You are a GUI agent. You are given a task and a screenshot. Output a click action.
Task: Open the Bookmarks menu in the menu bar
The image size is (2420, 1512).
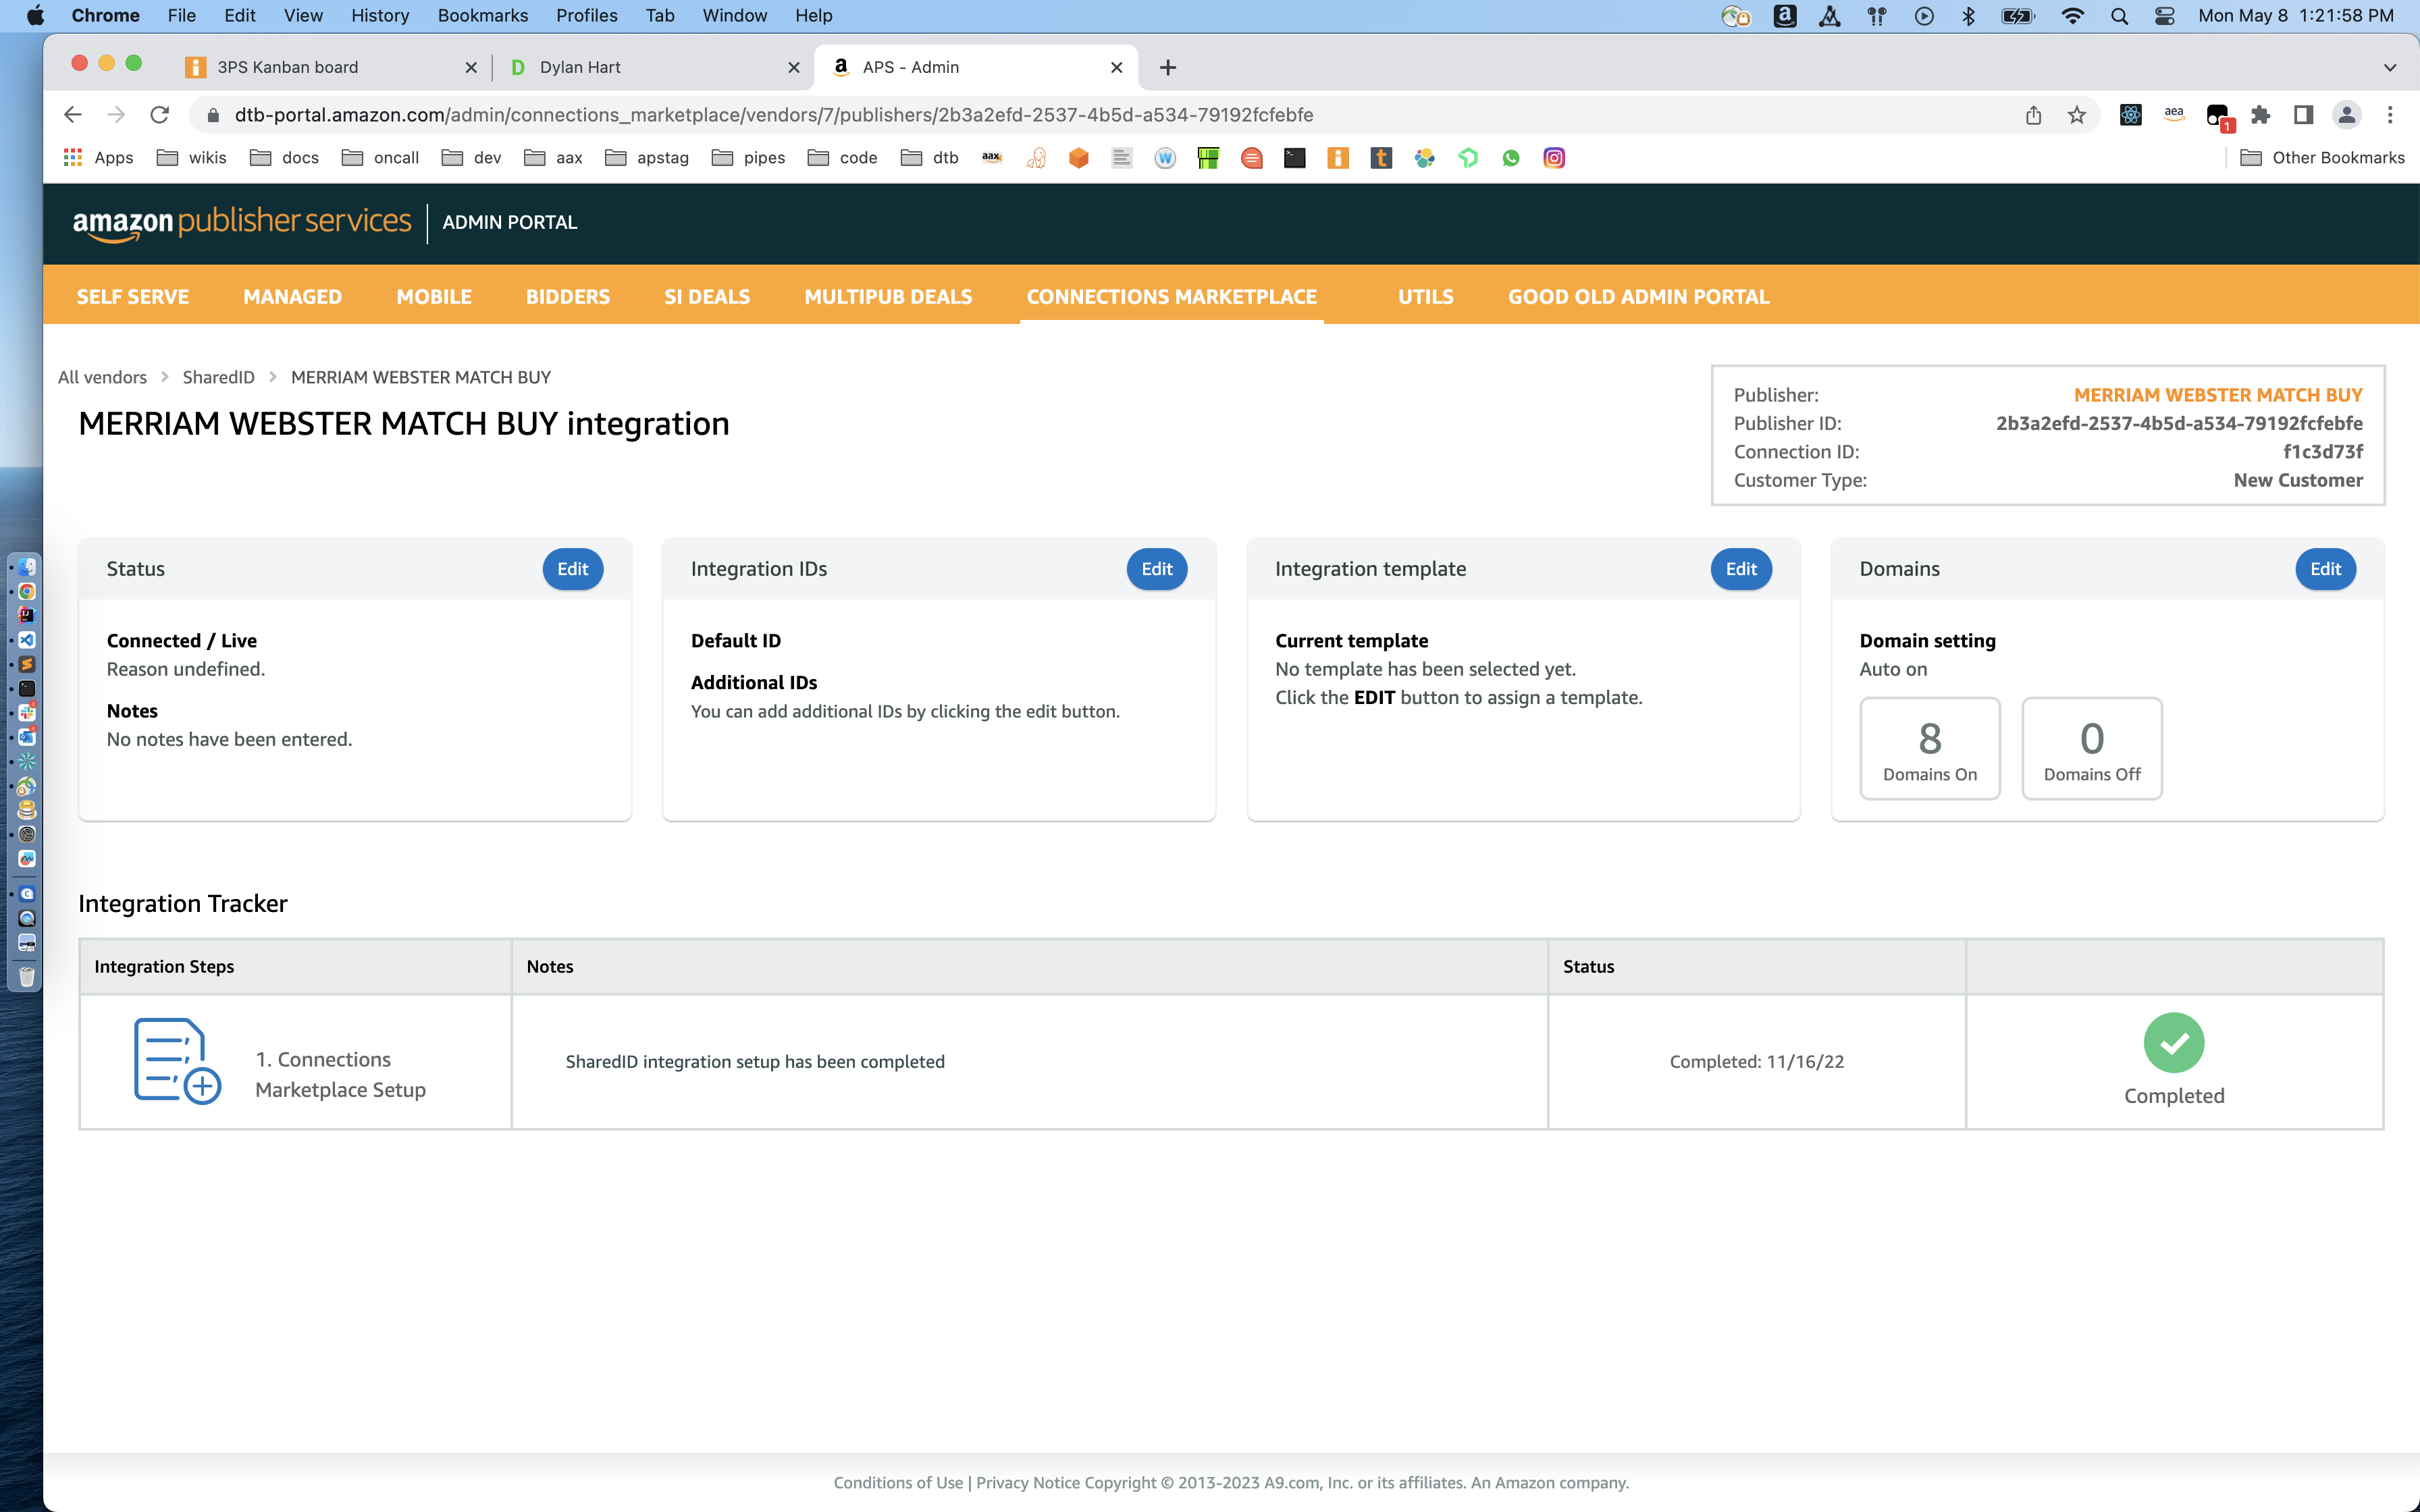pyautogui.click(x=482, y=16)
